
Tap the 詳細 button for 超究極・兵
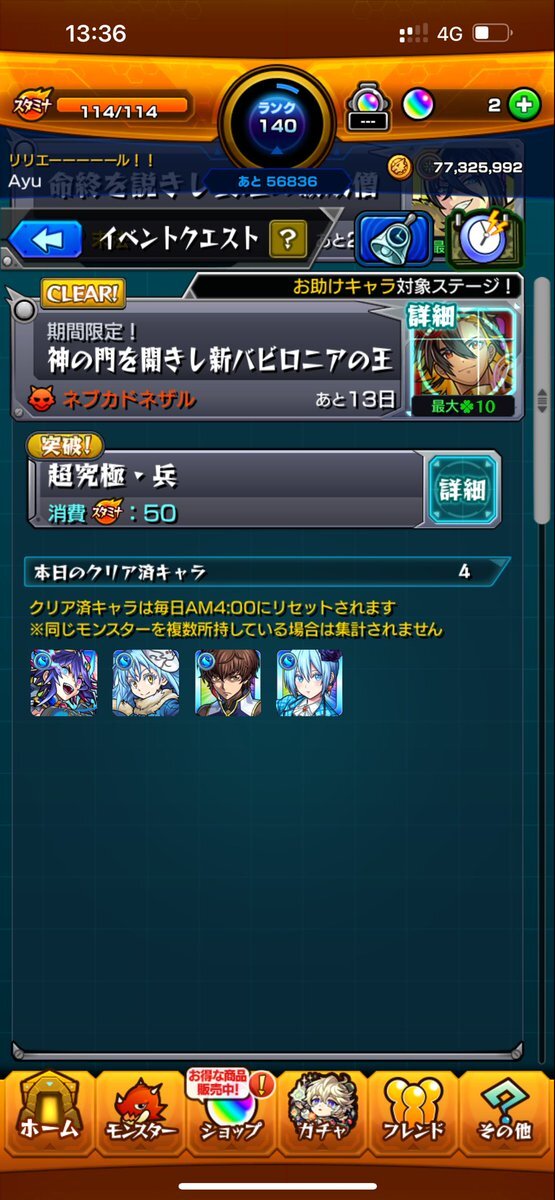point(461,489)
